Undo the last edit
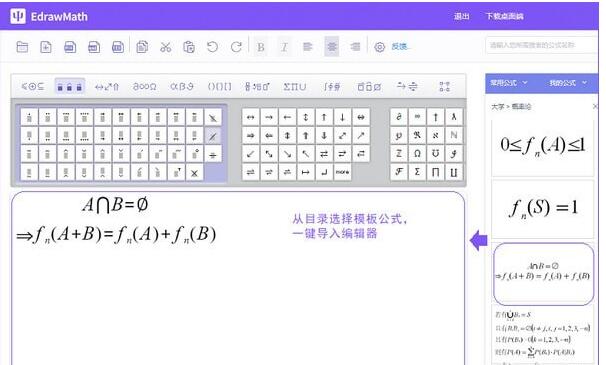 [x=212, y=47]
